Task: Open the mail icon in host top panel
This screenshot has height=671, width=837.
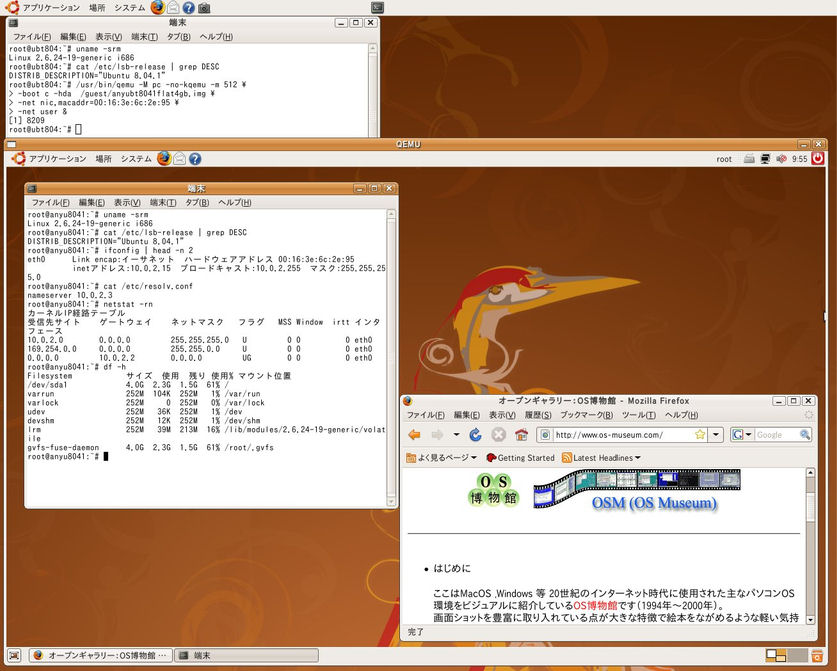Action: point(173,8)
